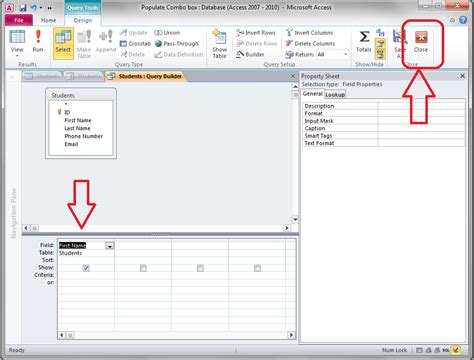Image resolution: width=474 pixels, height=360 pixels.
Task: Save with the Quick Access floppy icon
Action: 23,7
